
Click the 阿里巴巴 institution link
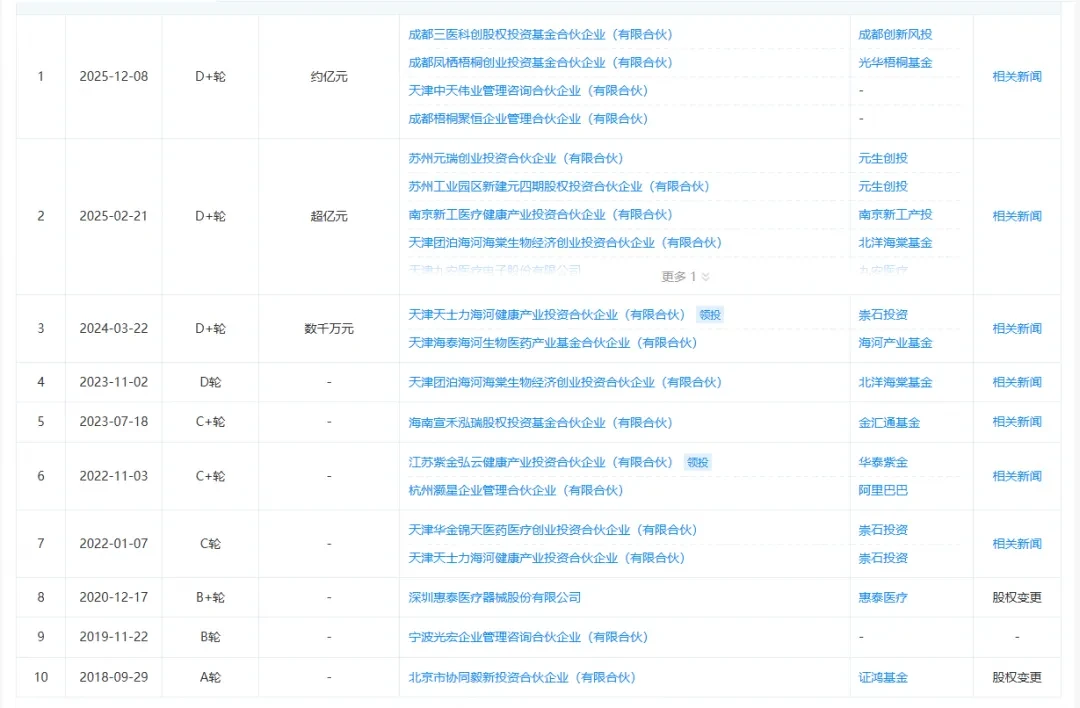tap(882, 490)
